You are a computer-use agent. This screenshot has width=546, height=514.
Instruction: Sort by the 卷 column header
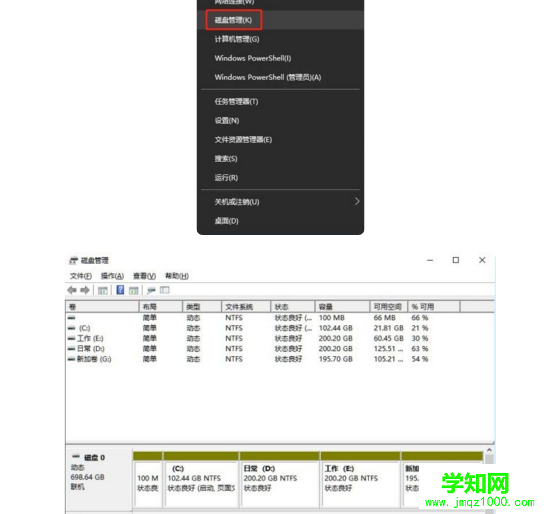coord(102,307)
